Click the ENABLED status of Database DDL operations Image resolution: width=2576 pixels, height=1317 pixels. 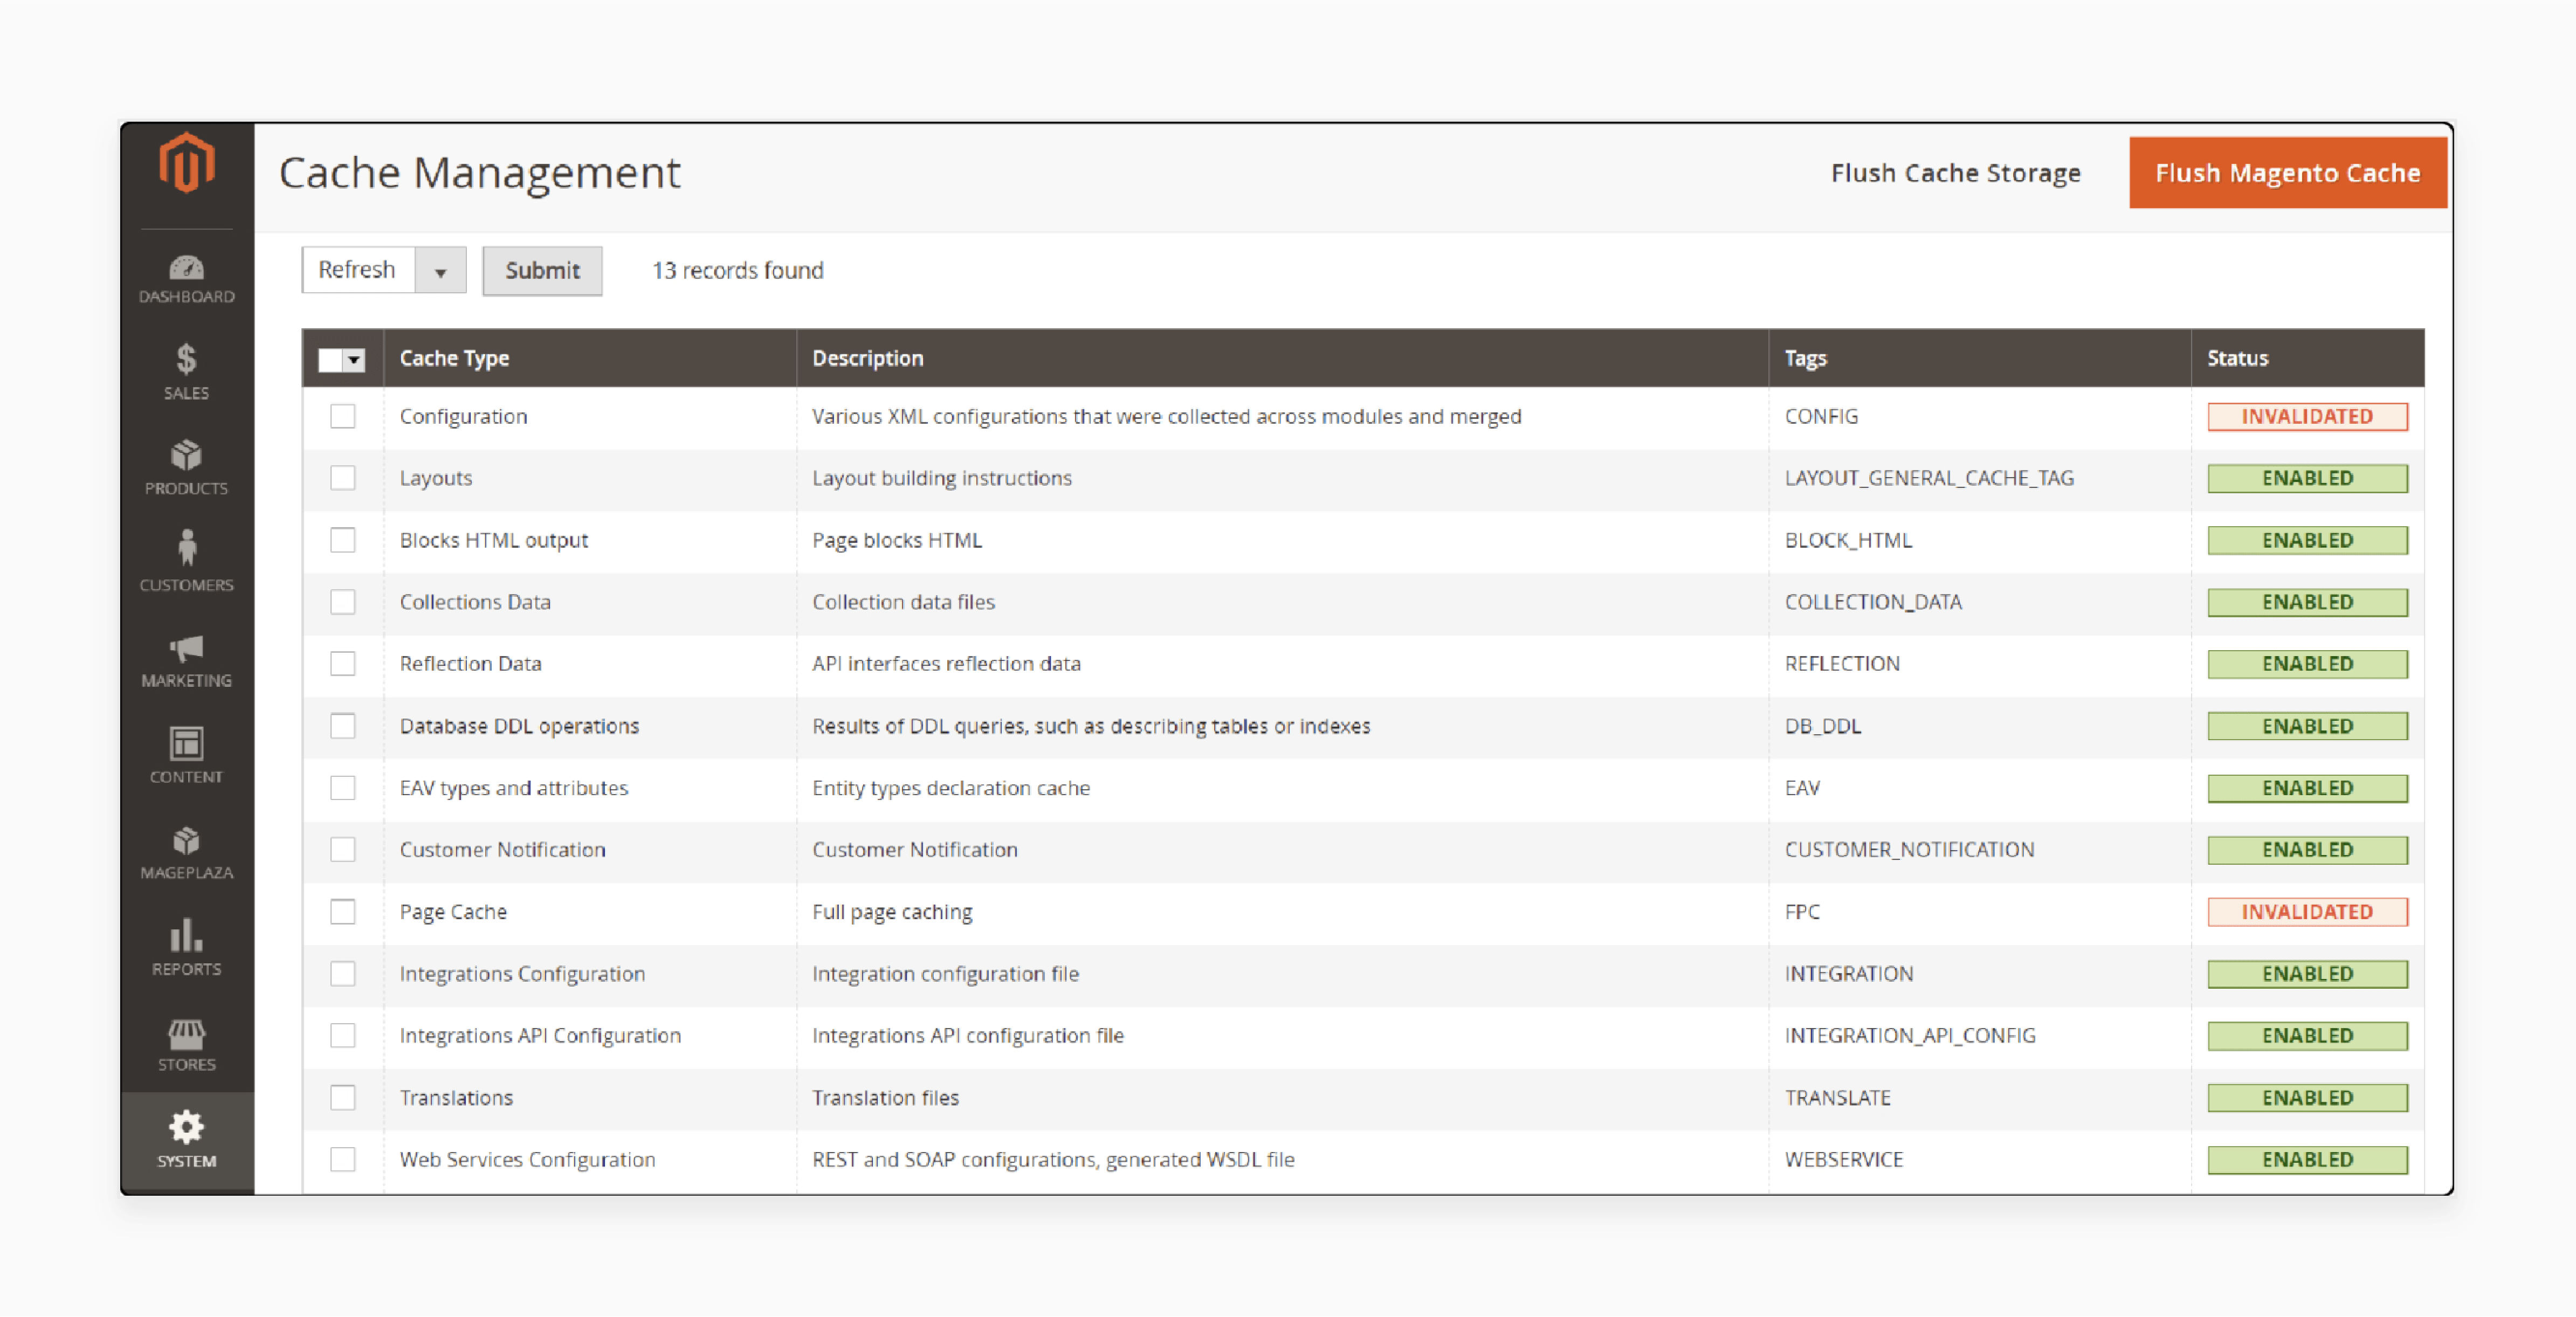click(x=2307, y=726)
